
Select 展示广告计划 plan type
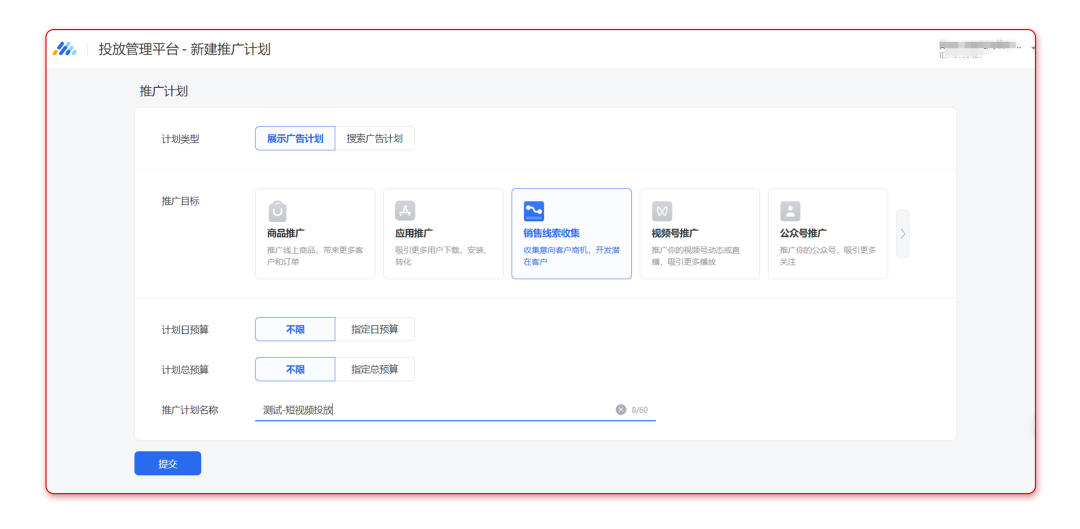point(295,139)
